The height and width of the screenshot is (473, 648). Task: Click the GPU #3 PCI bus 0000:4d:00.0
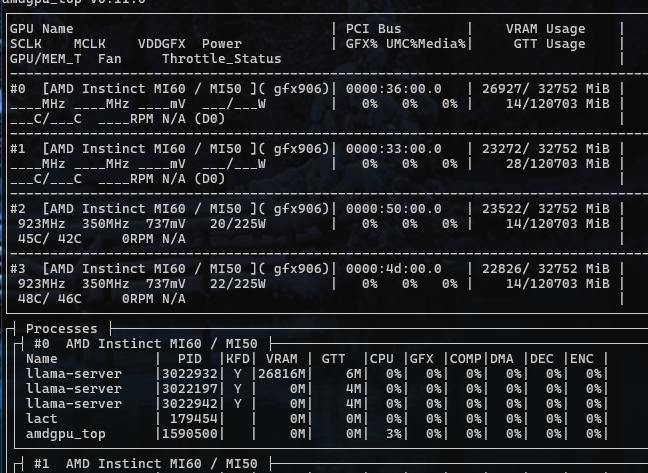393,269
